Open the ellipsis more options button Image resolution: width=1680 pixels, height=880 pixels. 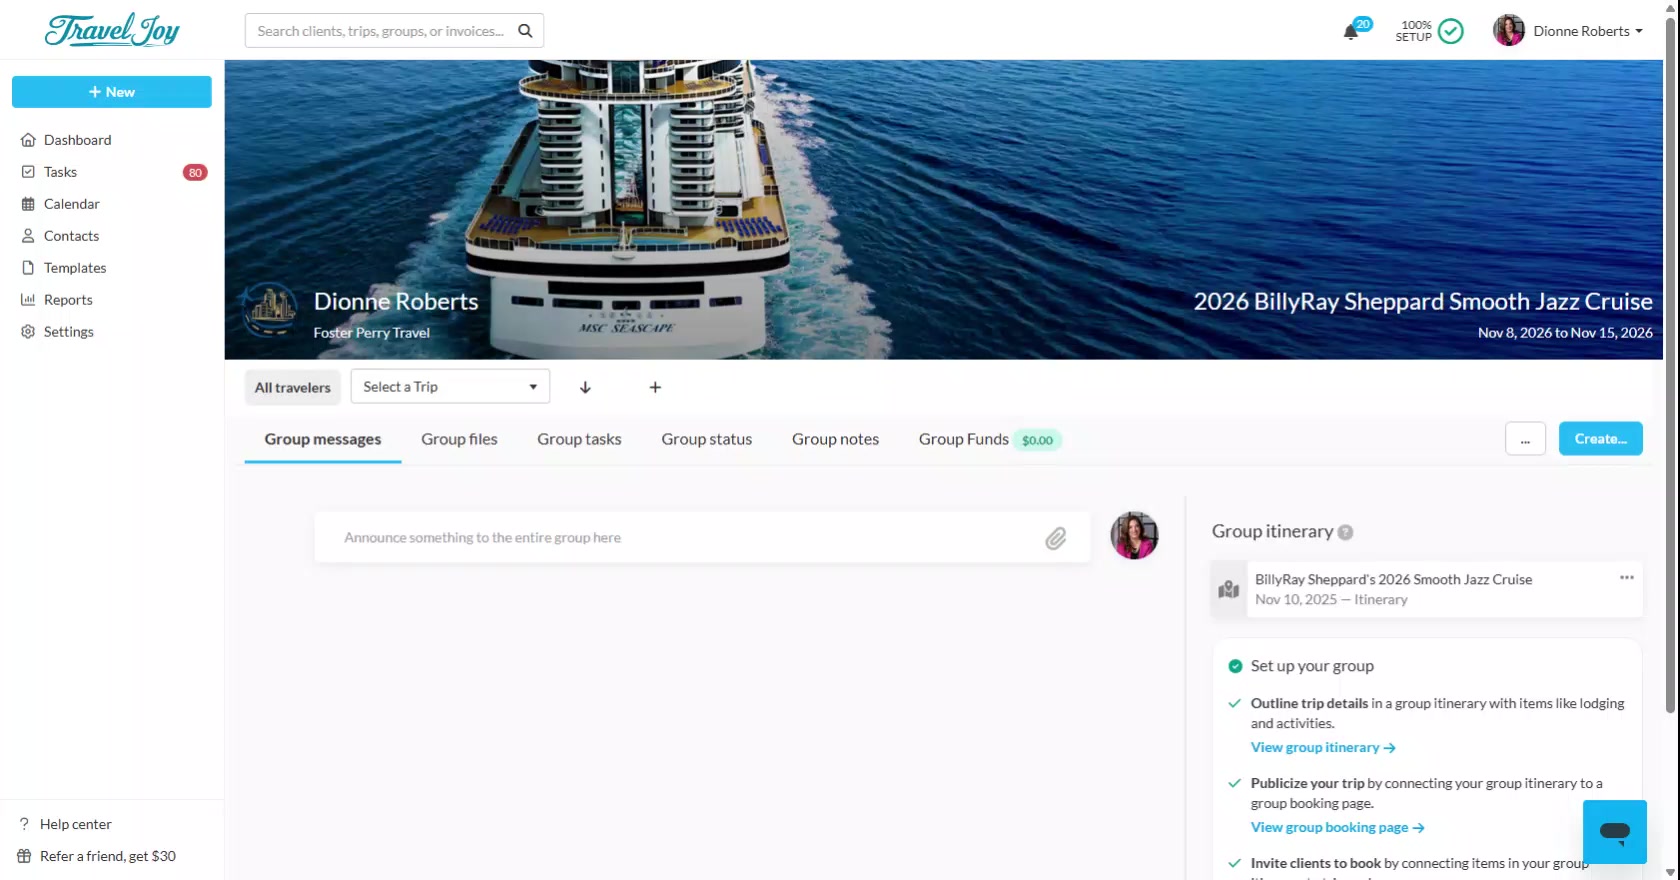[1525, 439]
